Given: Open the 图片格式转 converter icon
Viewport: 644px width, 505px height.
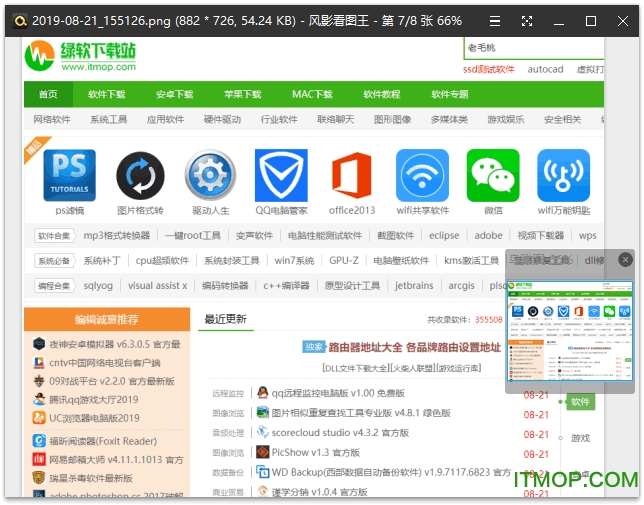Looking at the screenshot, I should [140, 175].
